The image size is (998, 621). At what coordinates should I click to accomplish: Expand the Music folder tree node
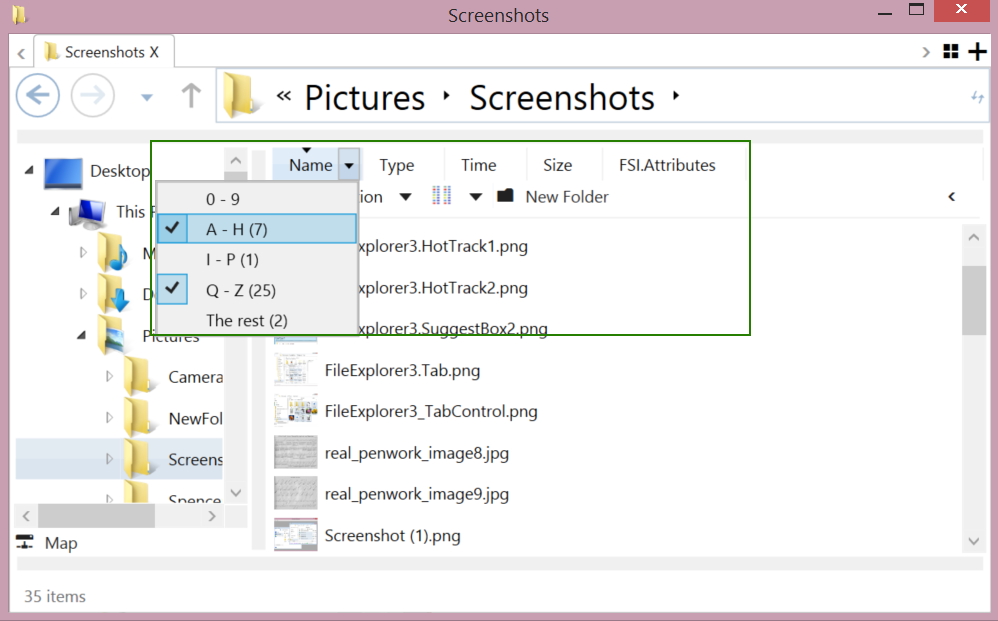coord(83,253)
